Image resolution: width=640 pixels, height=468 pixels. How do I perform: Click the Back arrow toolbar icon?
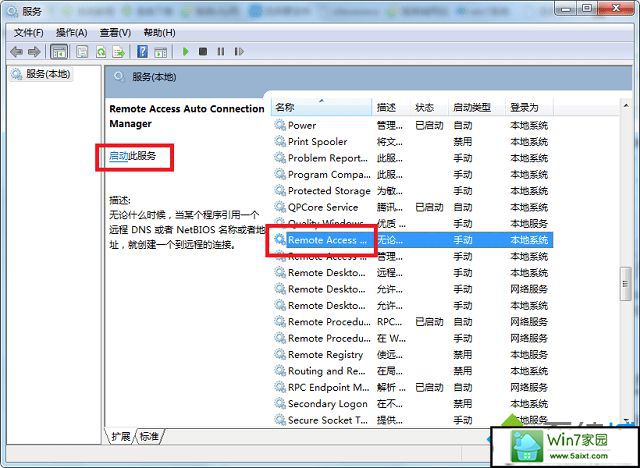pos(17,52)
